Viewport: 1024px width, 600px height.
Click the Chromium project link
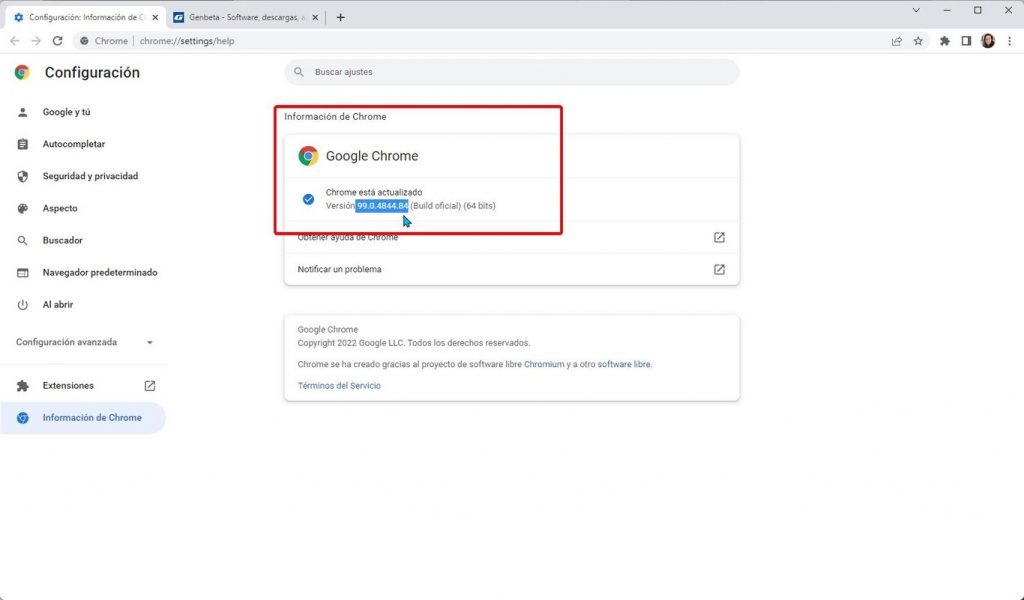pos(544,364)
